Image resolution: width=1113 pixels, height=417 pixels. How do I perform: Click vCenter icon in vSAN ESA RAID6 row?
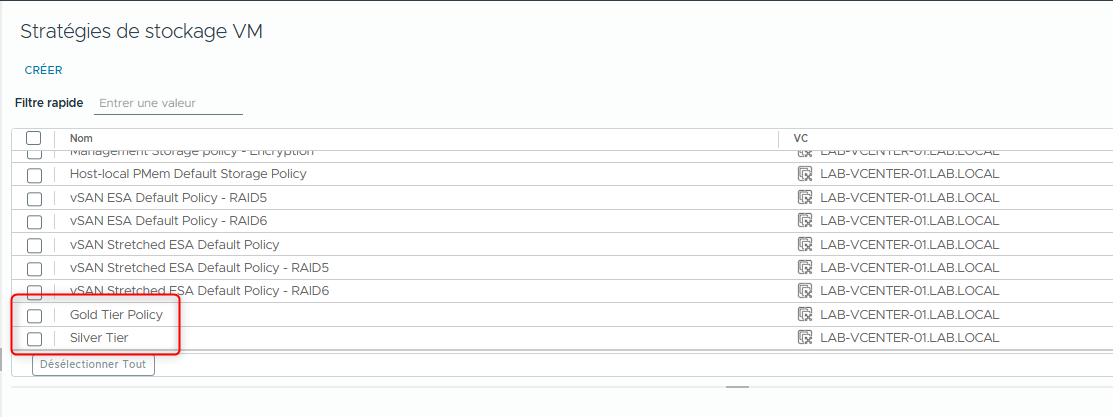805,221
